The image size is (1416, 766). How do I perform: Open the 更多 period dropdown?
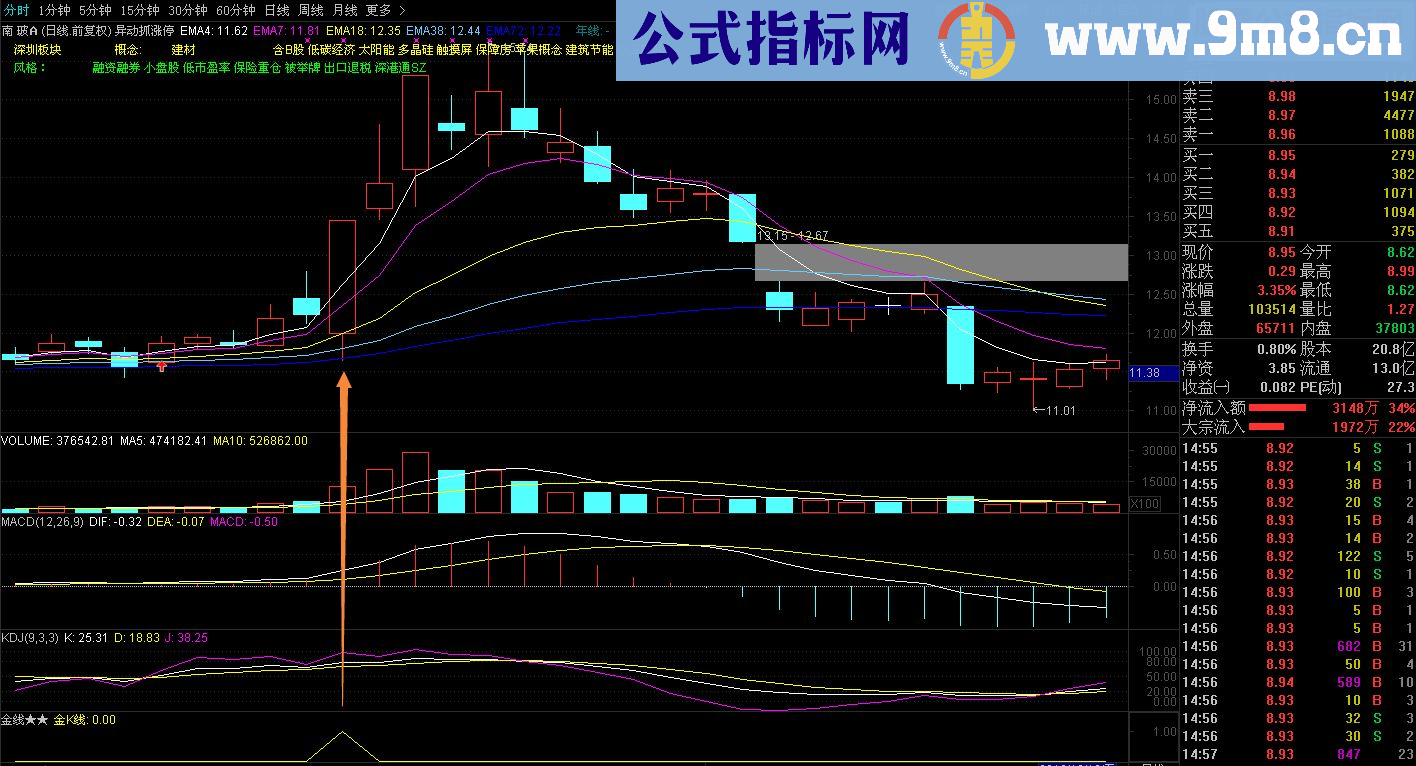pos(382,8)
